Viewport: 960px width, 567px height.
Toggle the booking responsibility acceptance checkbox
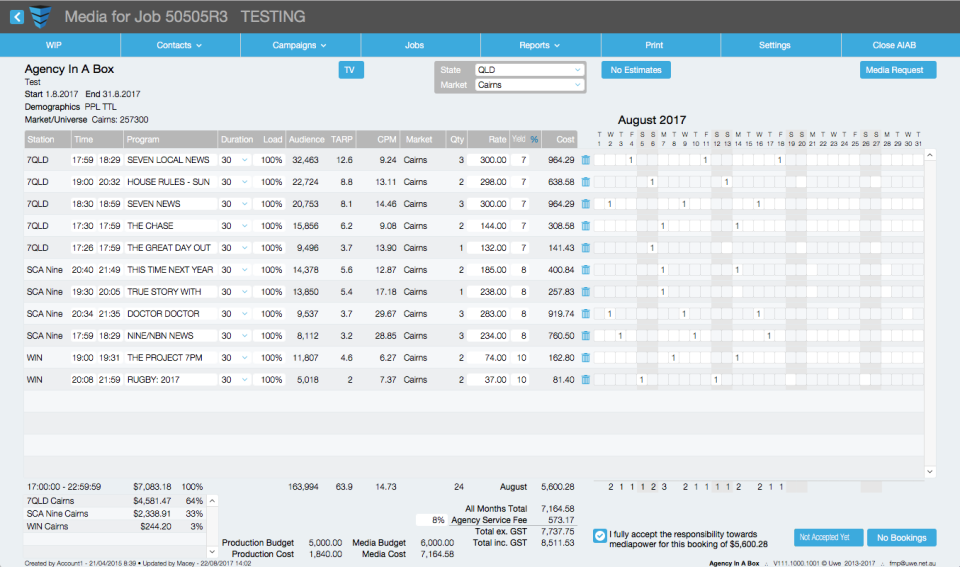(600, 536)
